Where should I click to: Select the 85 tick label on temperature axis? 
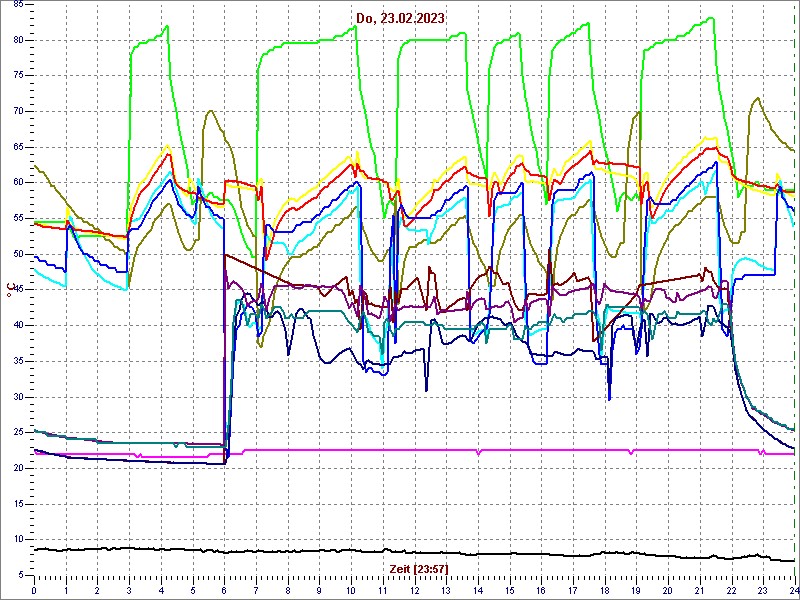click(18, 4)
